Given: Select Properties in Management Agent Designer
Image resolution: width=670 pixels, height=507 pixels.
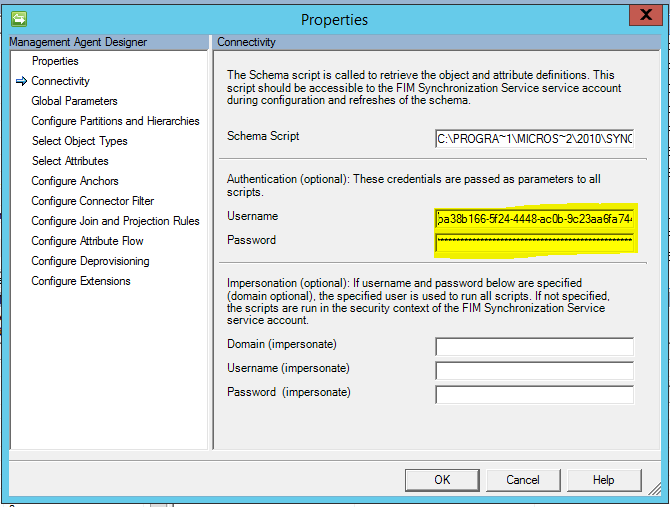Looking at the screenshot, I should (x=55, y=61).
